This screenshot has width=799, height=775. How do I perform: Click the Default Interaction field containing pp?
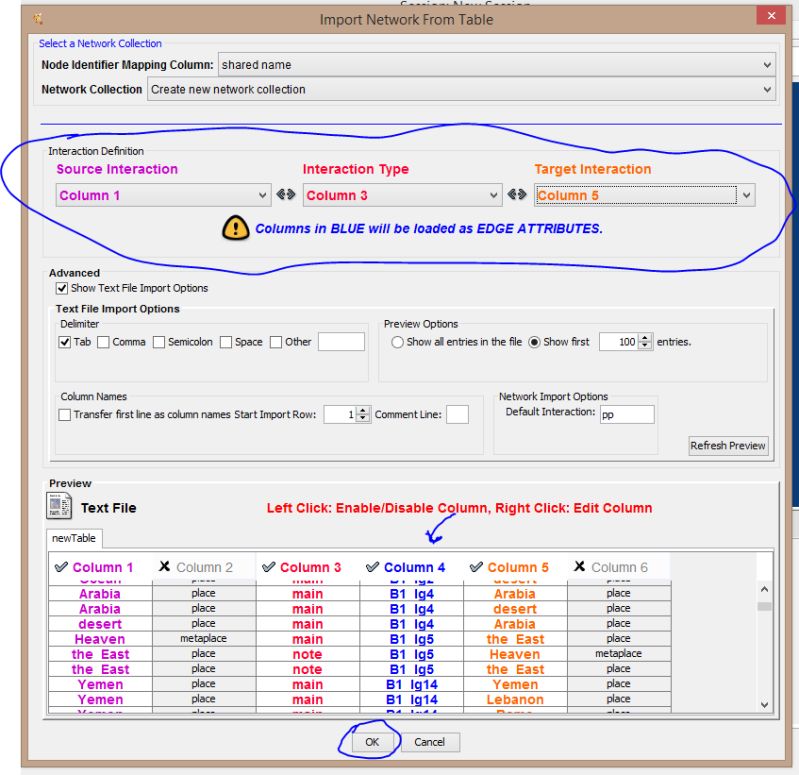coord(627,414)
